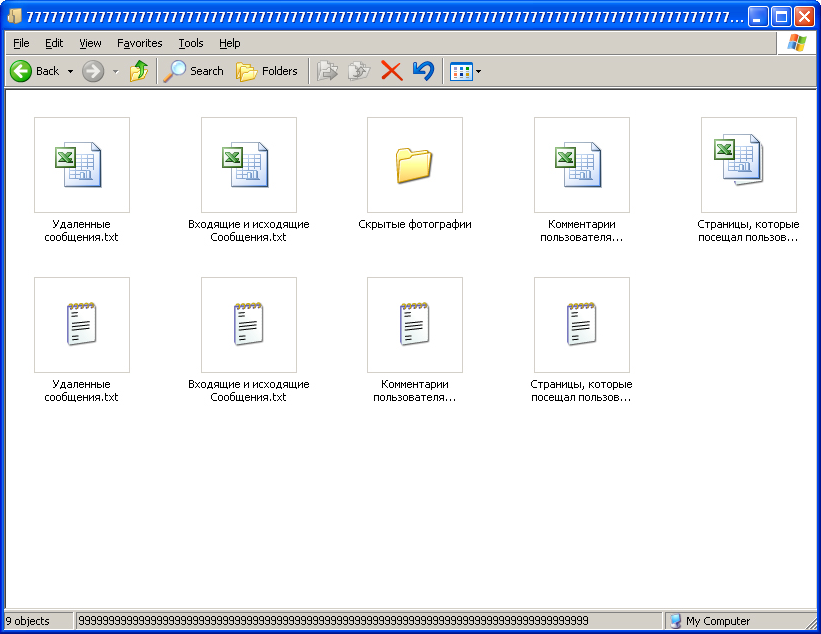Open the Tools menu
This screenshot has height=634, width=821.
190,43
